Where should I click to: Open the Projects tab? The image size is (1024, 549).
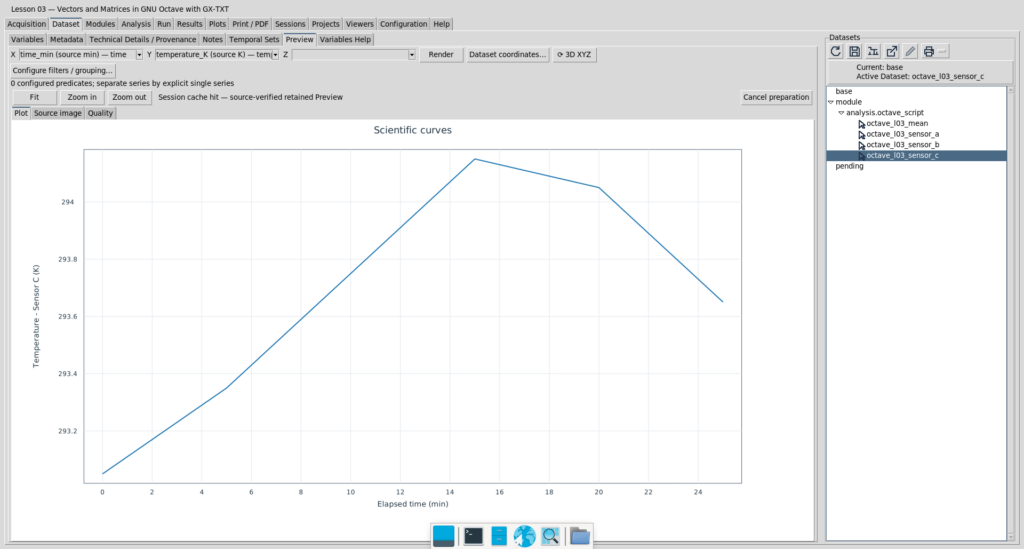coord(325,24)
